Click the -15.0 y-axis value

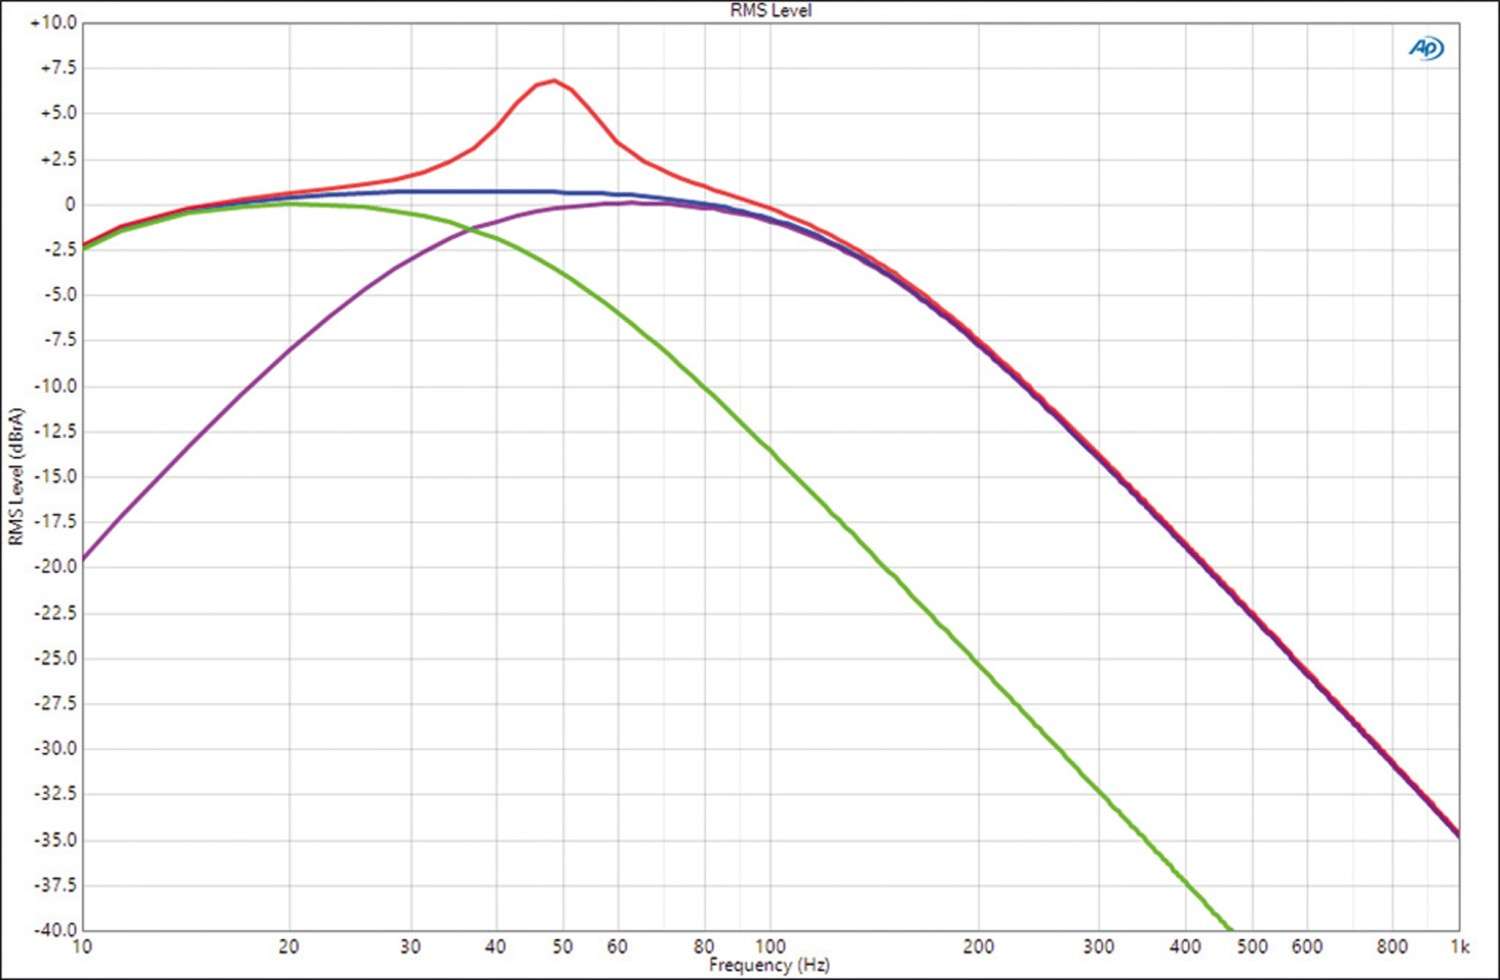point(54,476)
